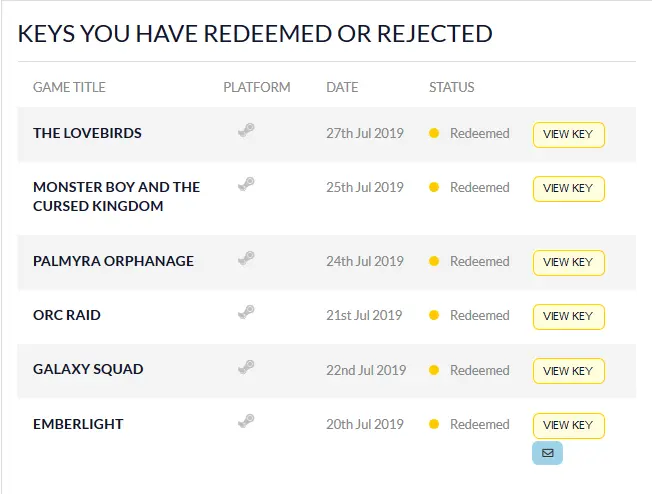View key for Emberlight
Screen dimensions: 652x494
pyautogui.click(x=568, y=426)
